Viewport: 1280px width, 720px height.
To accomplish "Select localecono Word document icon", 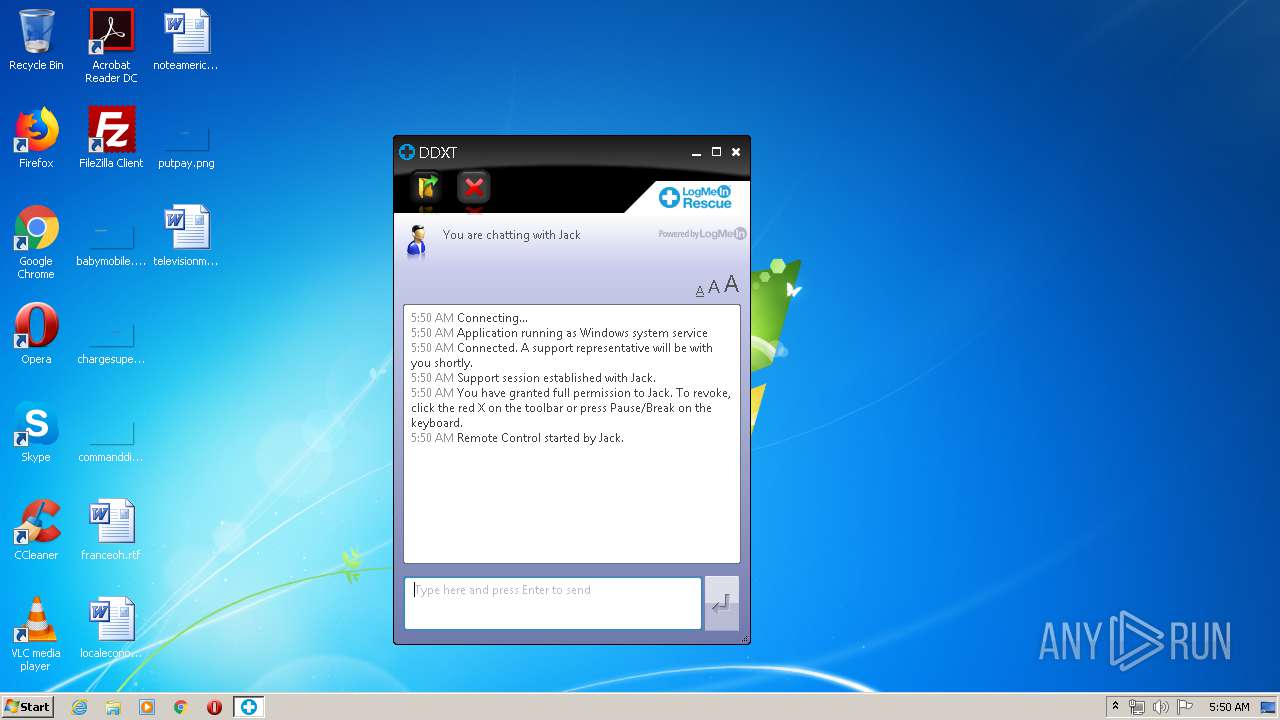I will pos(111,628).
